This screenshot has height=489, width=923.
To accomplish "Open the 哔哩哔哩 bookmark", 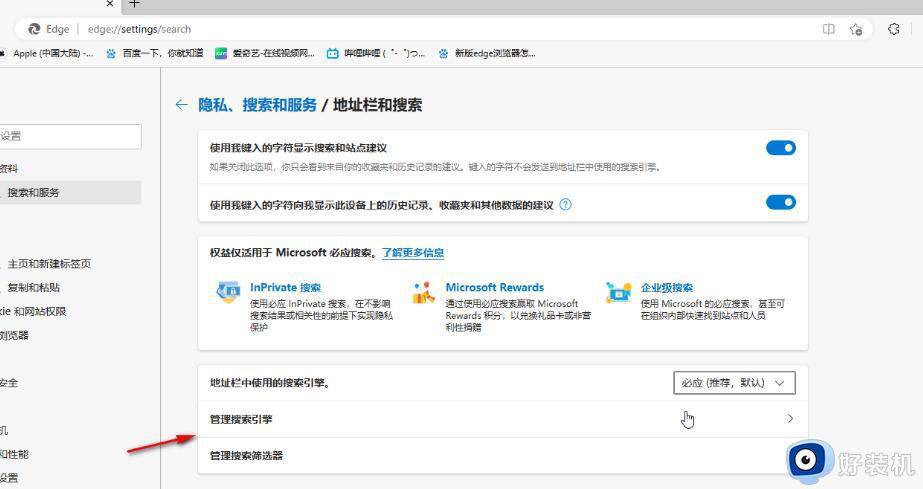I will pyautogui.click(x=376, y=53).
